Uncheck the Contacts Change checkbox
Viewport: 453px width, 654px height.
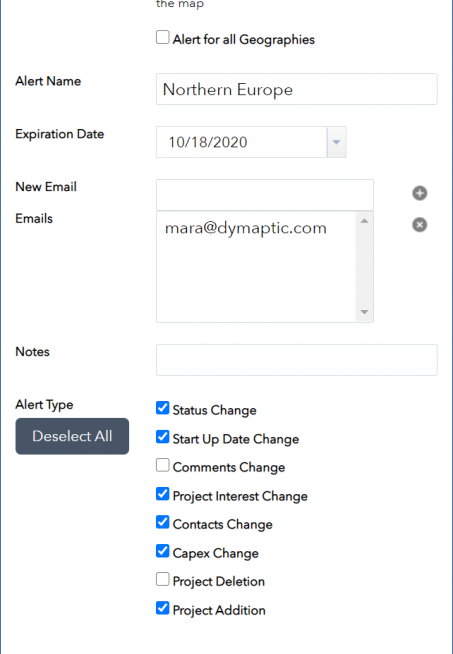click(163, 522)
